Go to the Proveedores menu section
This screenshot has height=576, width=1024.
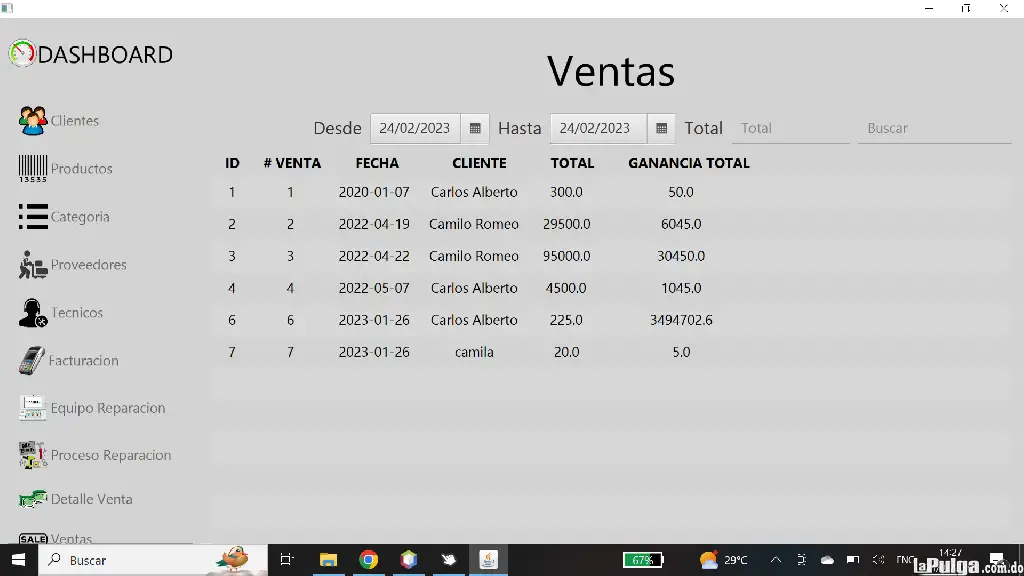click(89, 264)
